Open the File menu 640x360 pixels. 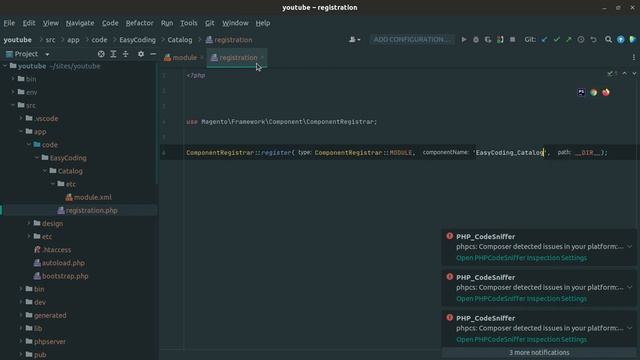click(x=9, y=23)
